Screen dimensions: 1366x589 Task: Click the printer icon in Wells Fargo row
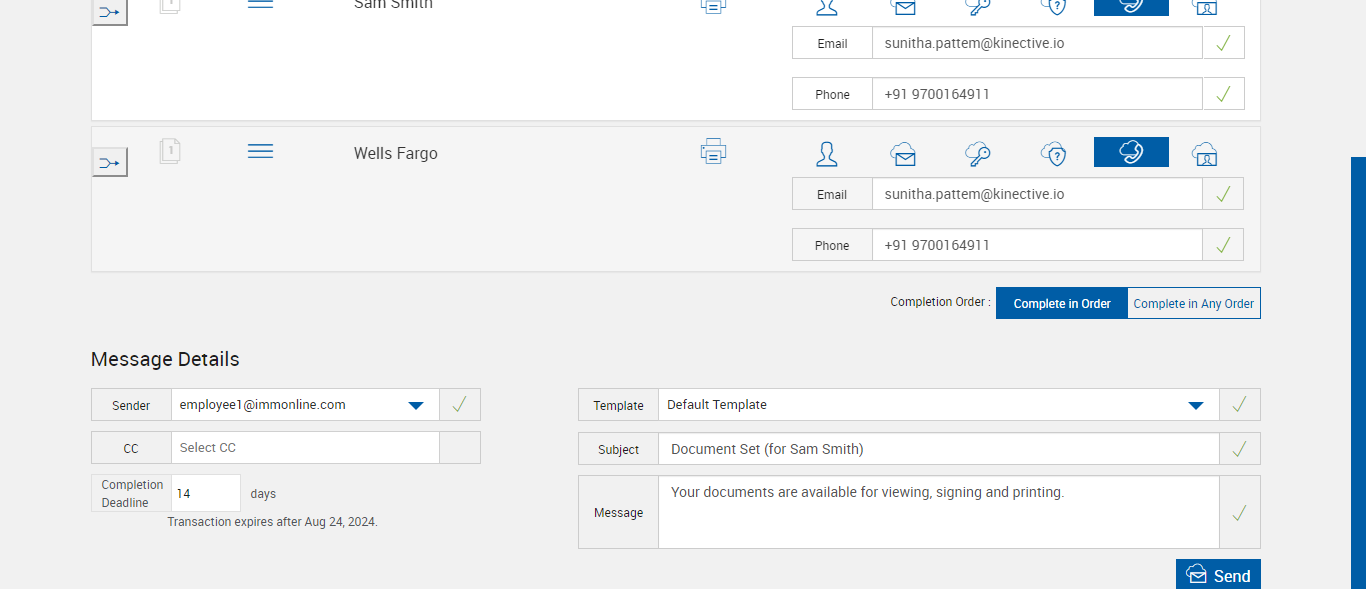713,152
